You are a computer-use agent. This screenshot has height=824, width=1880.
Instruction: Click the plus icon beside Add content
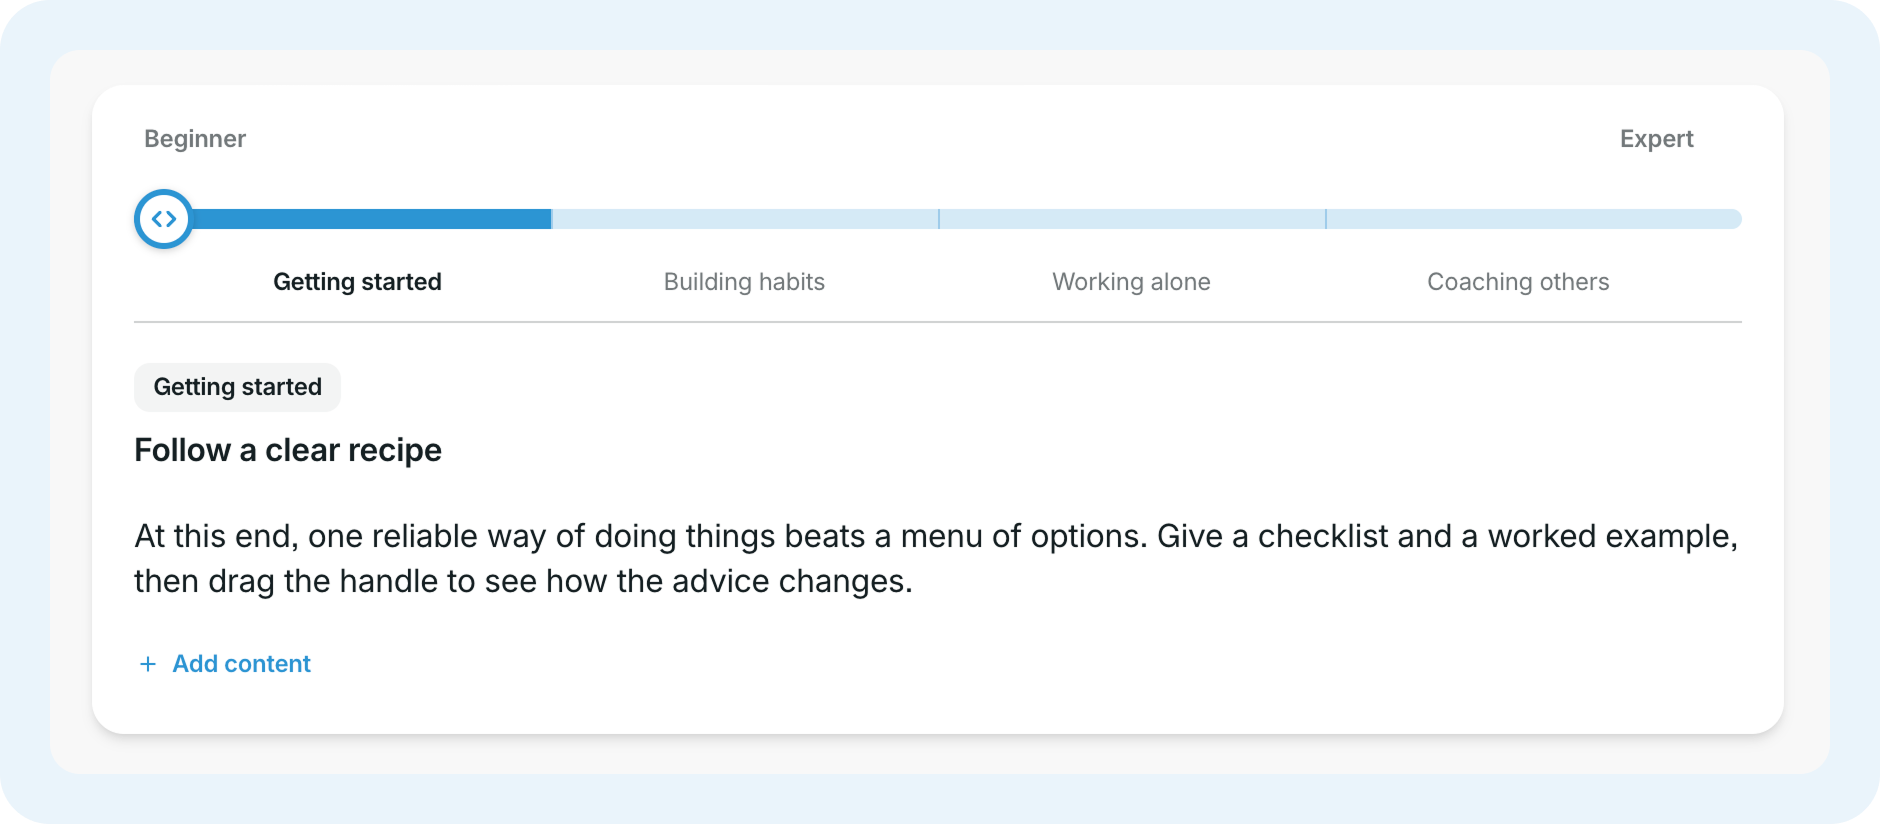[148, 664]
